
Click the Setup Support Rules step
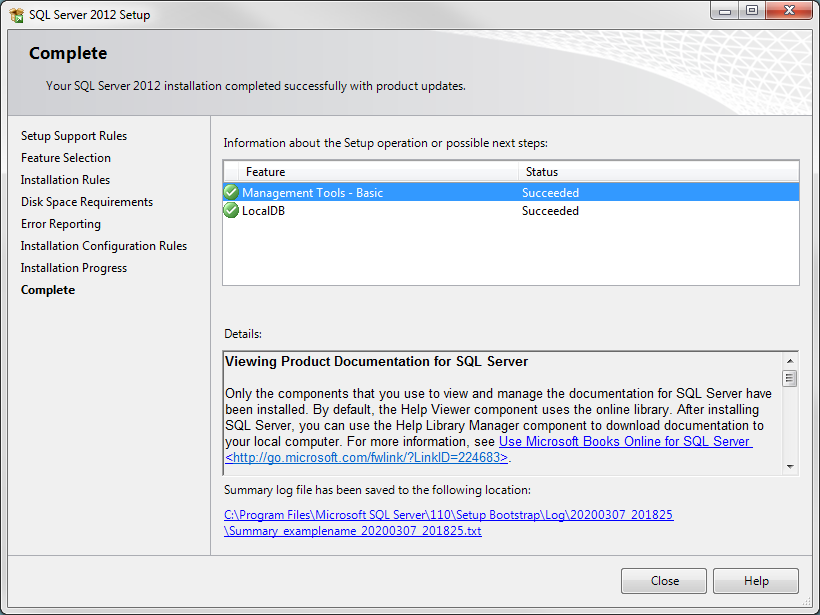pyautogui.click(x=74, y=136)
